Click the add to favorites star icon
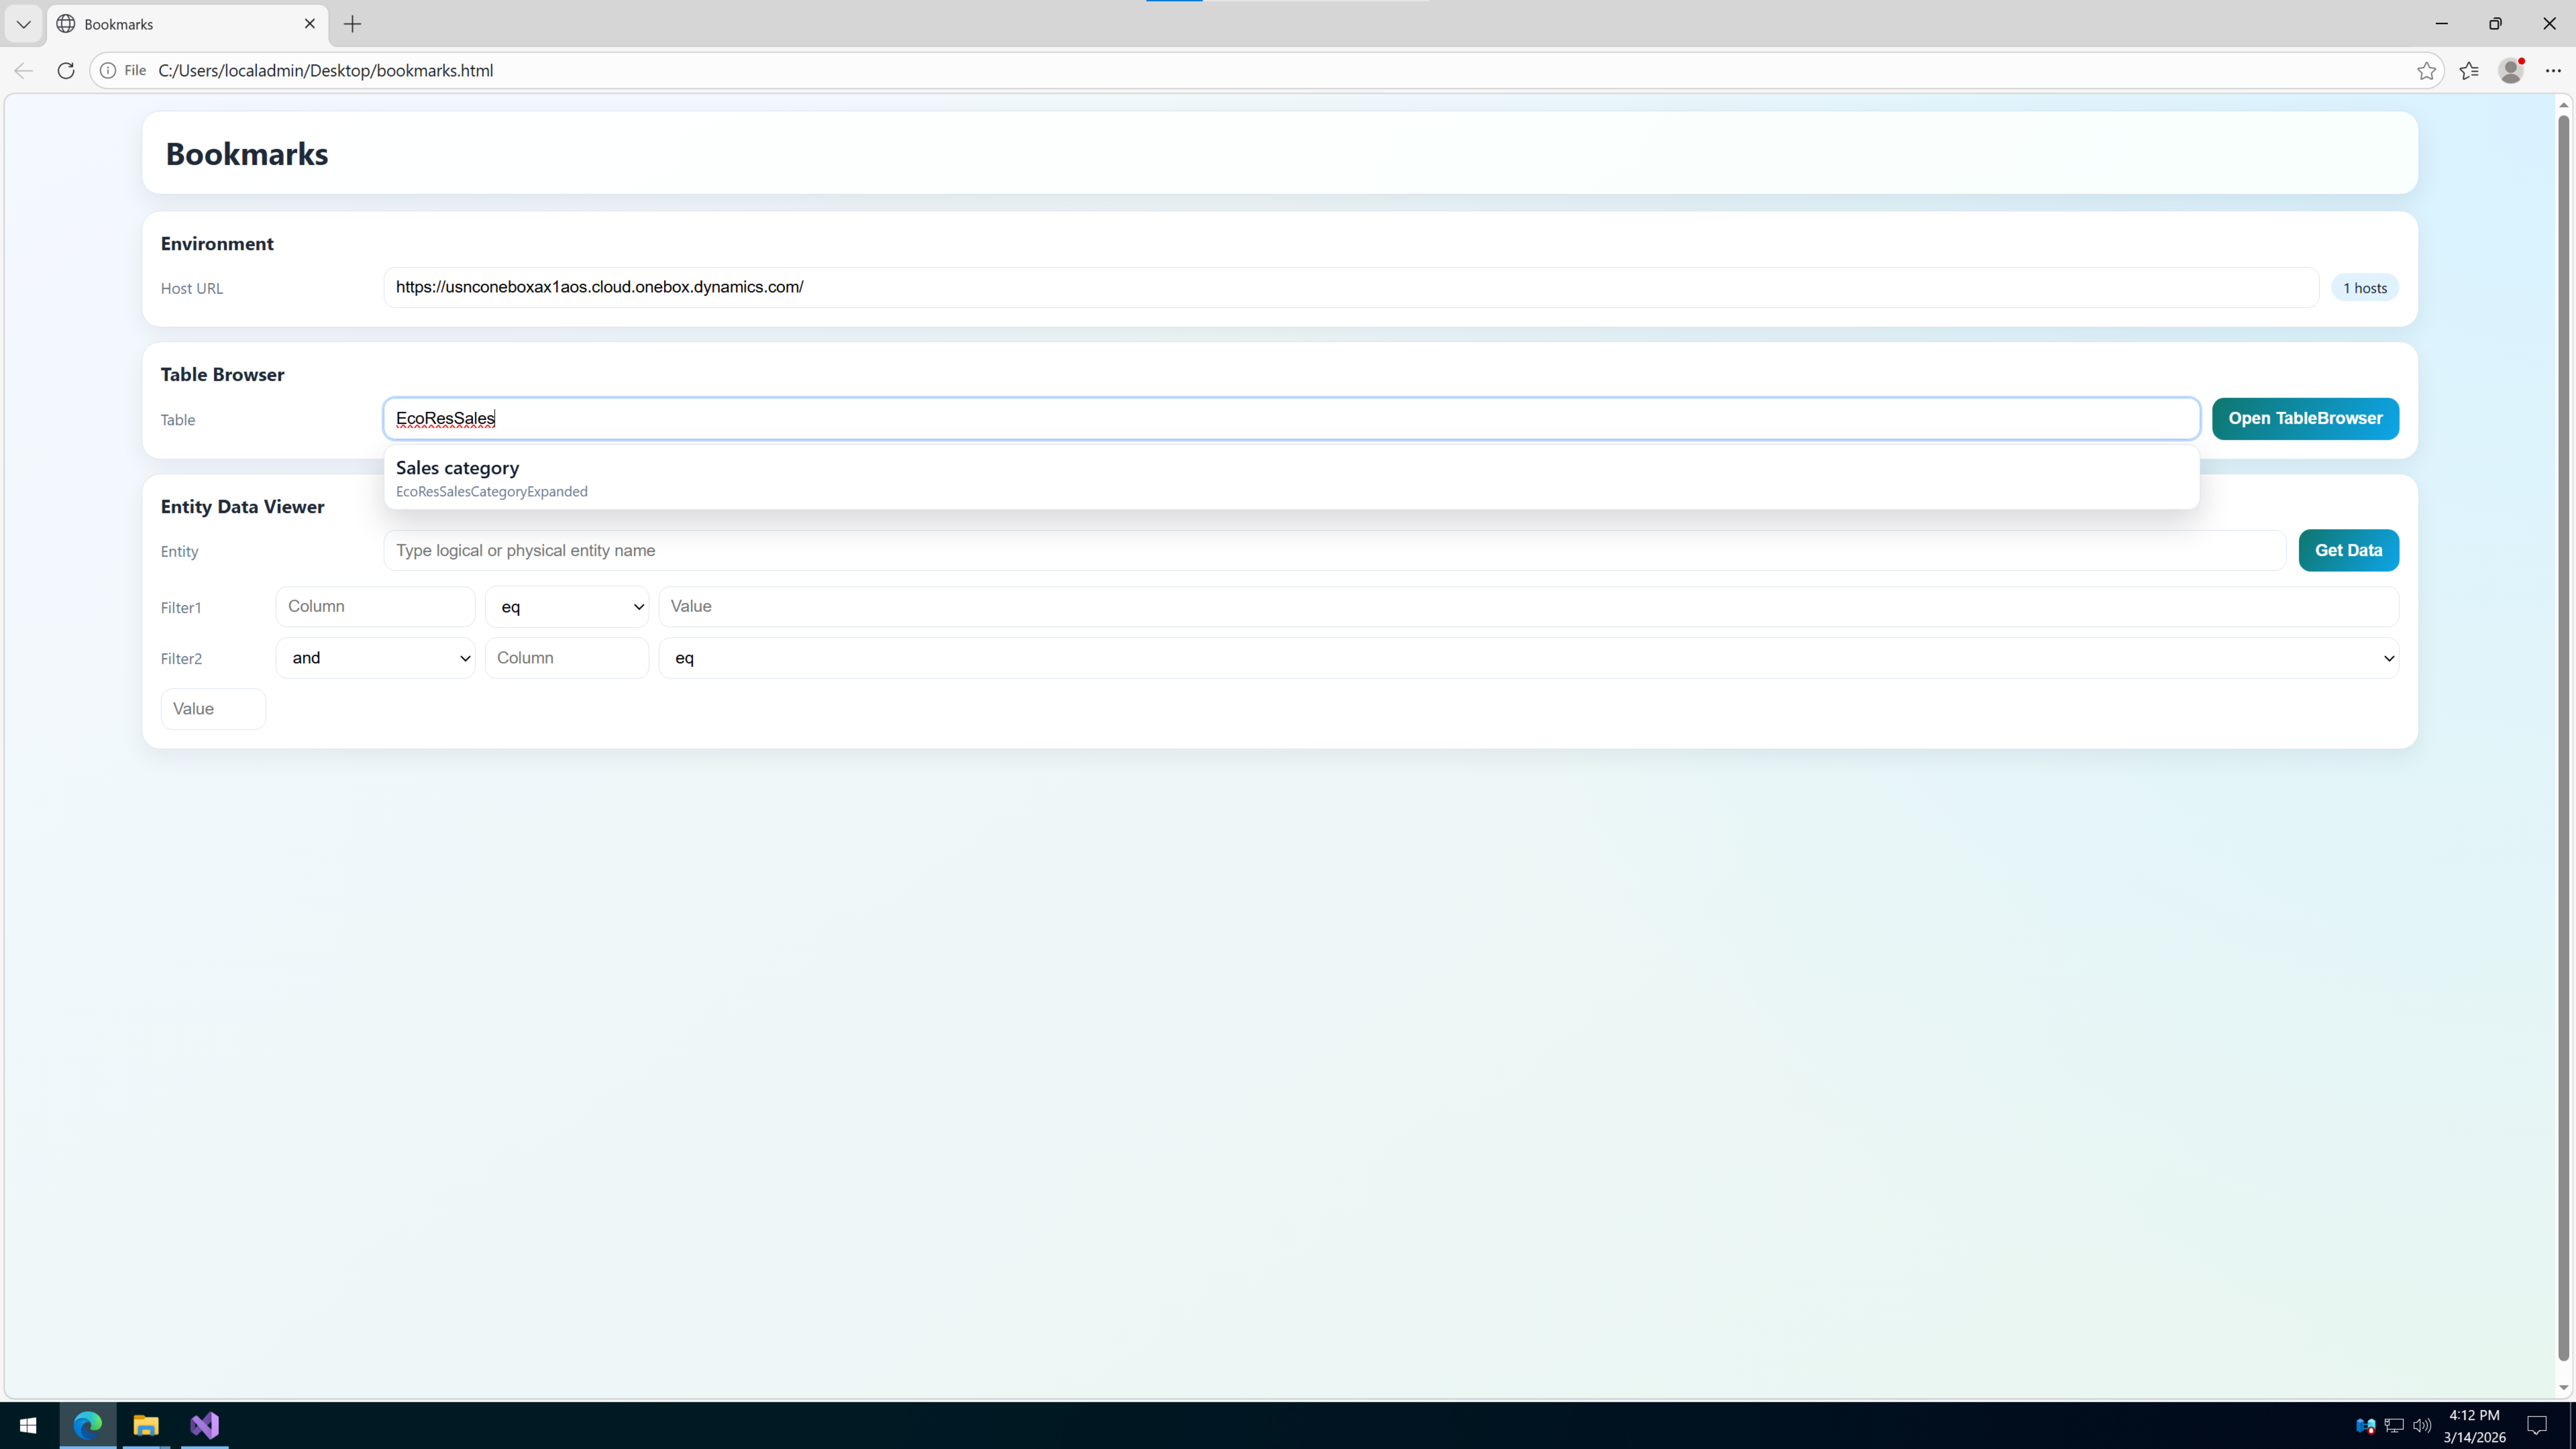This screenshot has width=2576, height=1449. coord(2426,70)
